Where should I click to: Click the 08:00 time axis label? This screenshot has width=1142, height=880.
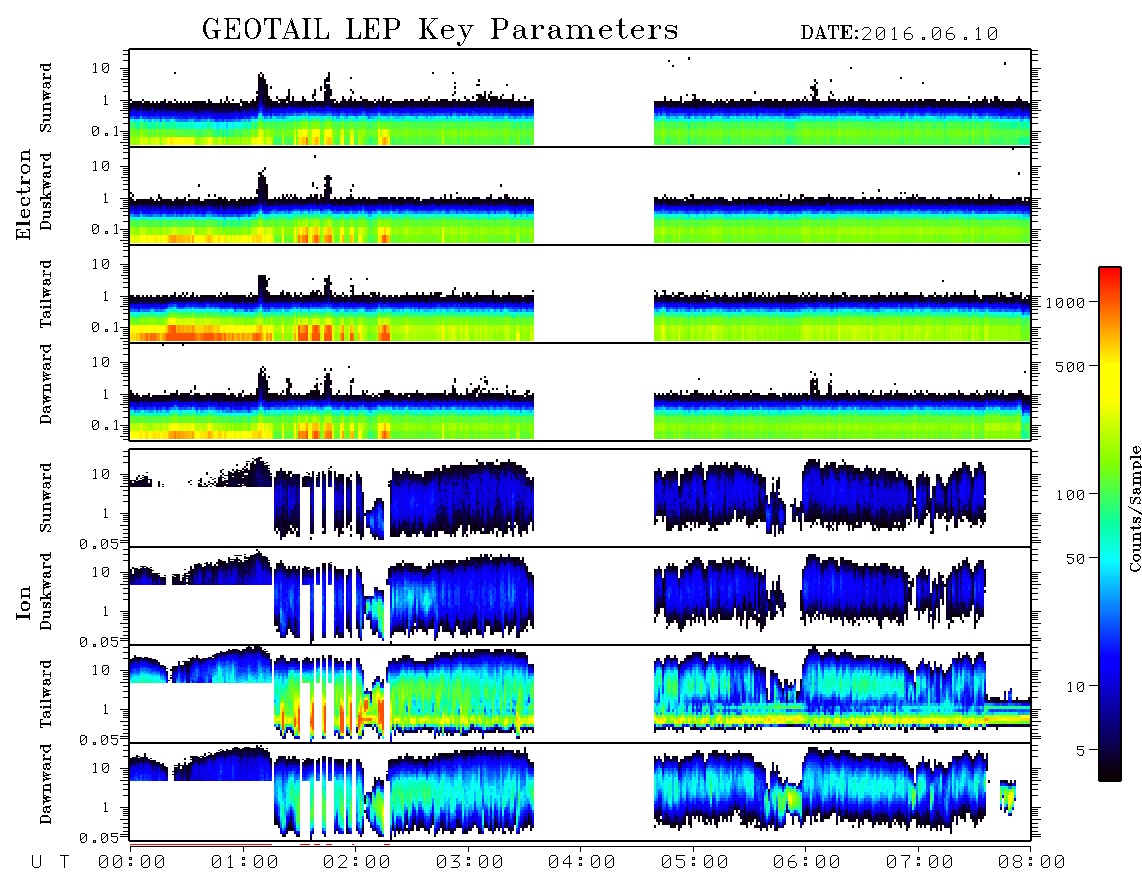point(1032,863)
